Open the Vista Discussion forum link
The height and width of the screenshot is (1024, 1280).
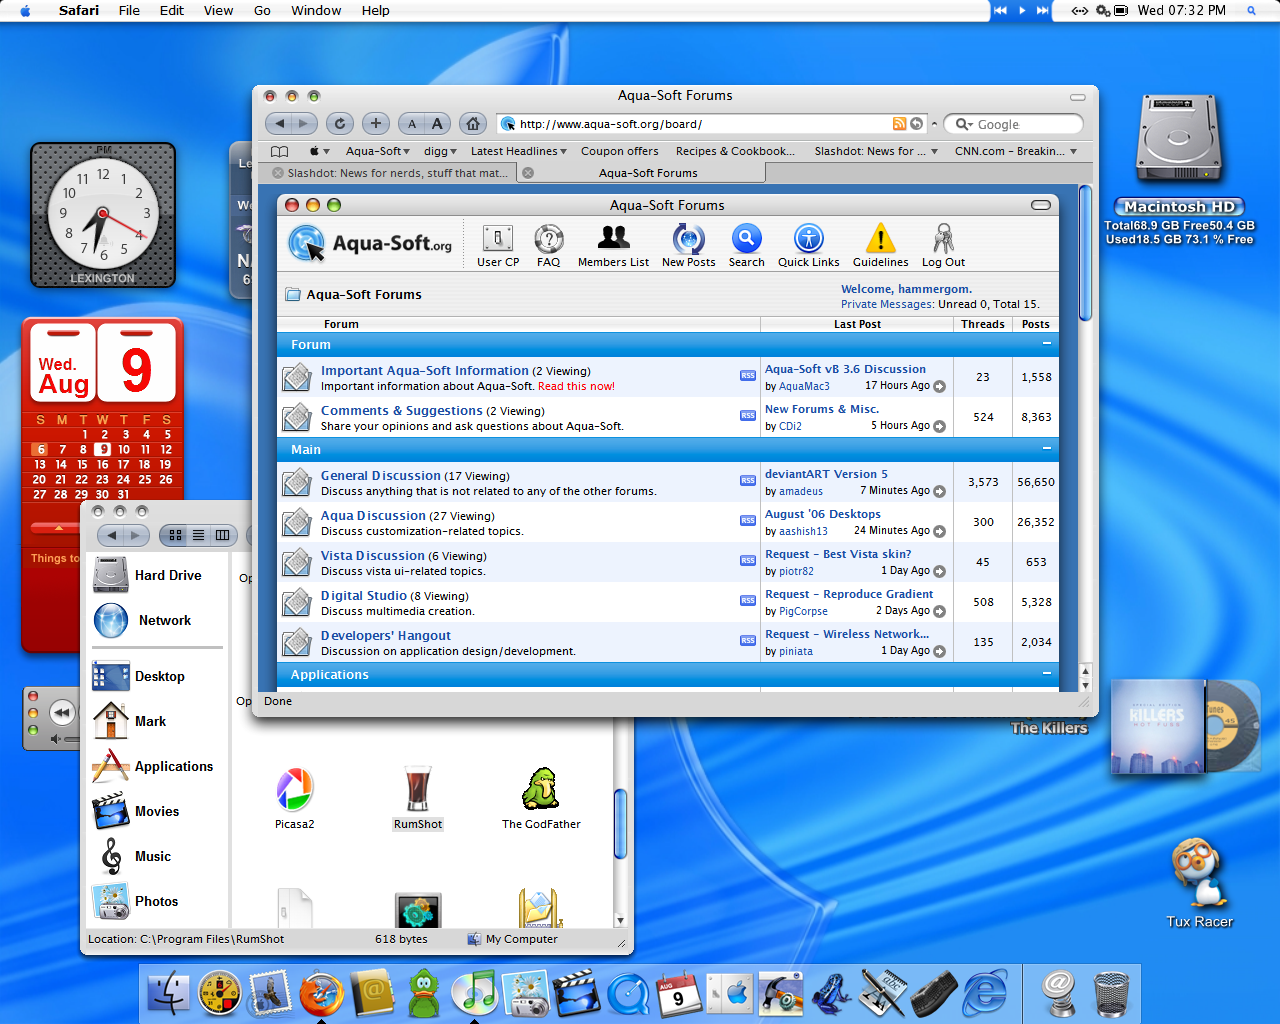(x=373, y=555)
